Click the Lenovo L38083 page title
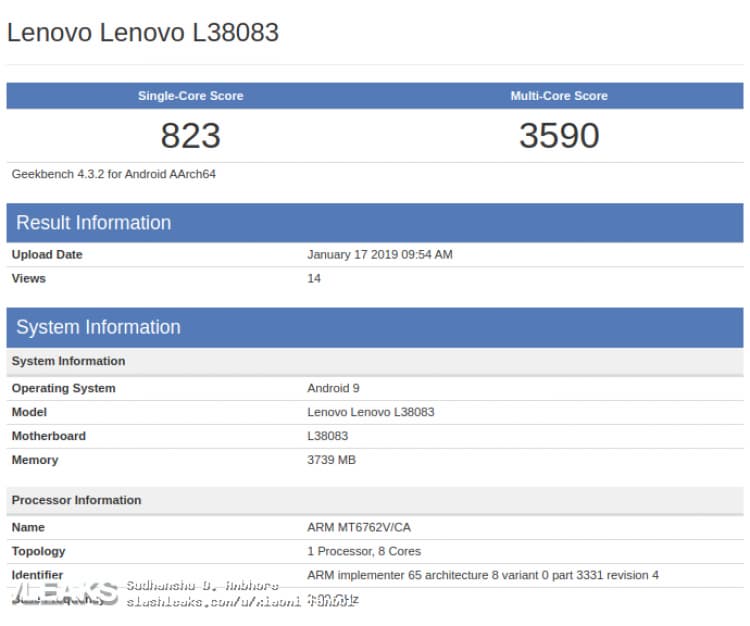 (x=143, y=33)
